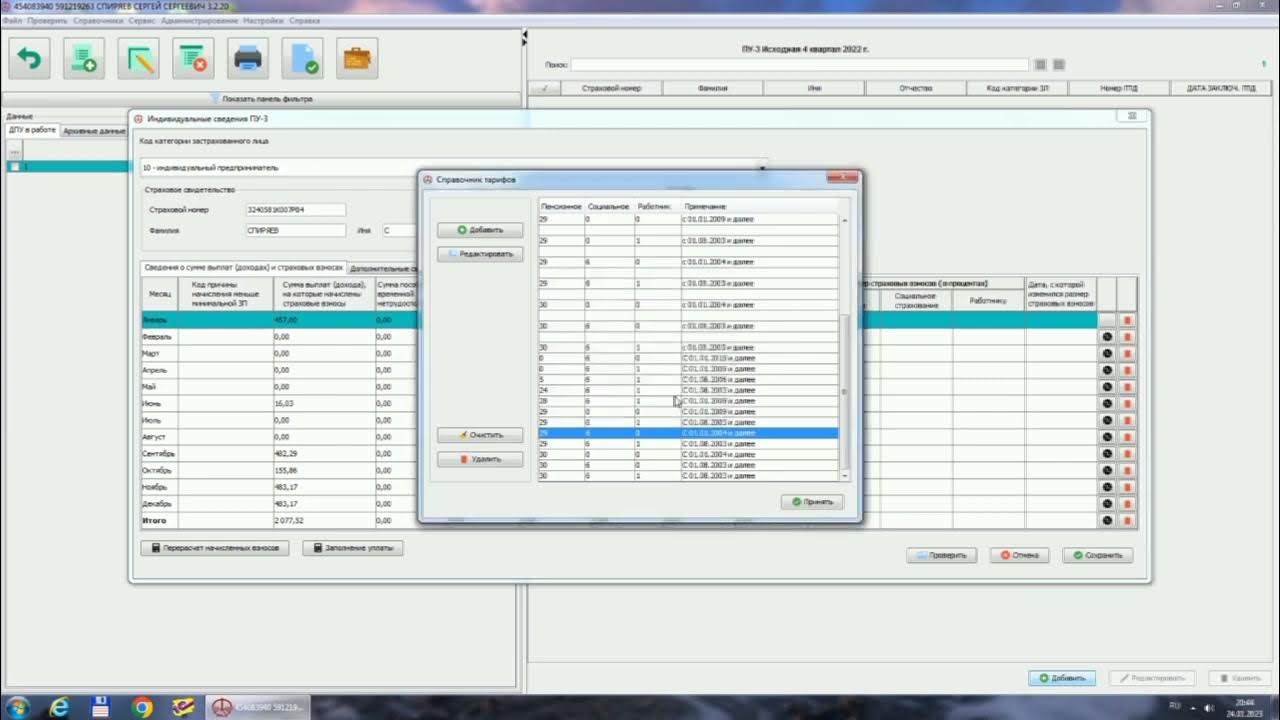This screenshot has width=1280, height=720.
Task: Delete tariff in the Апрель row
Action: [x=1127, y=370]
